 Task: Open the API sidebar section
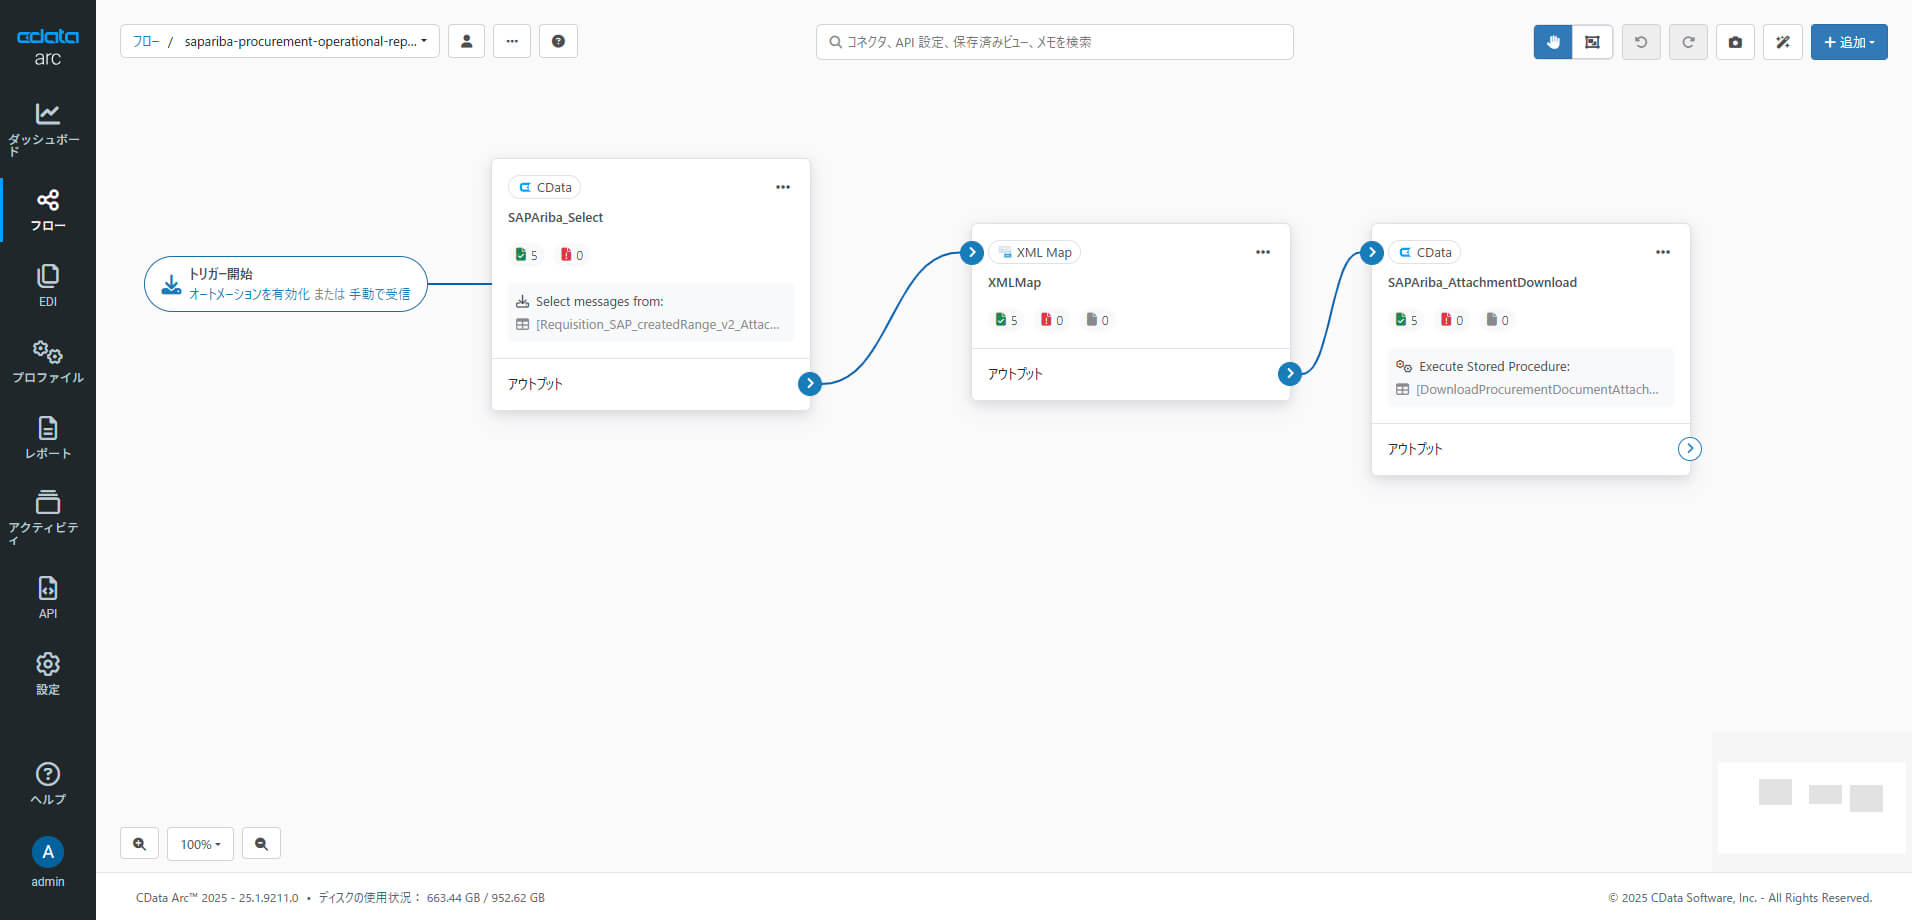47,598
